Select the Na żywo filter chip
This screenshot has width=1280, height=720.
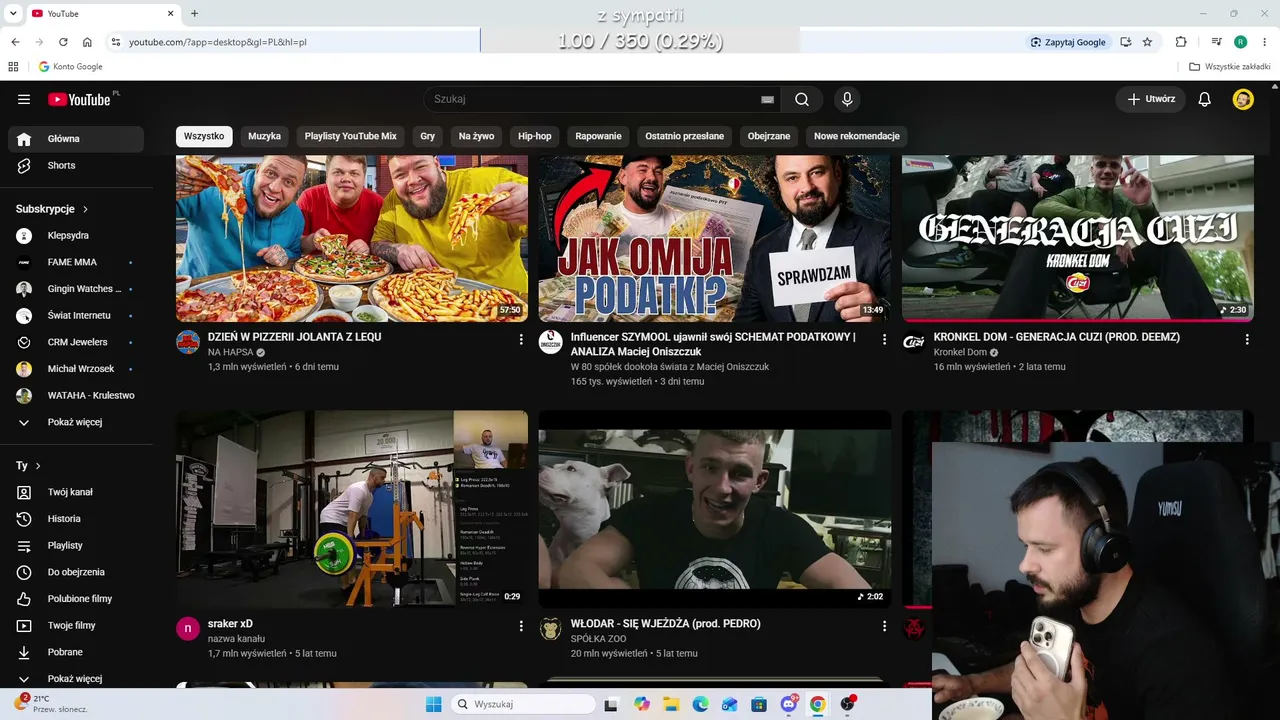pyautogui.click(x=476, y=136)
